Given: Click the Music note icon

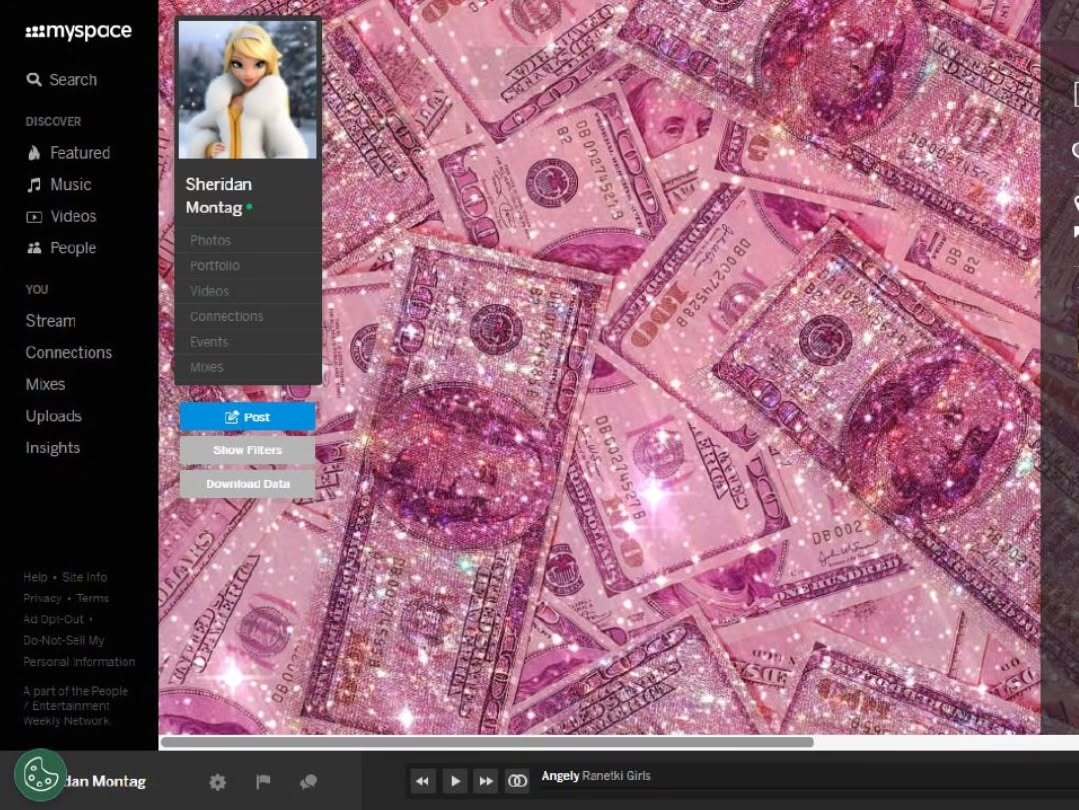Looking at the screenshot, I should click(34, 184).
